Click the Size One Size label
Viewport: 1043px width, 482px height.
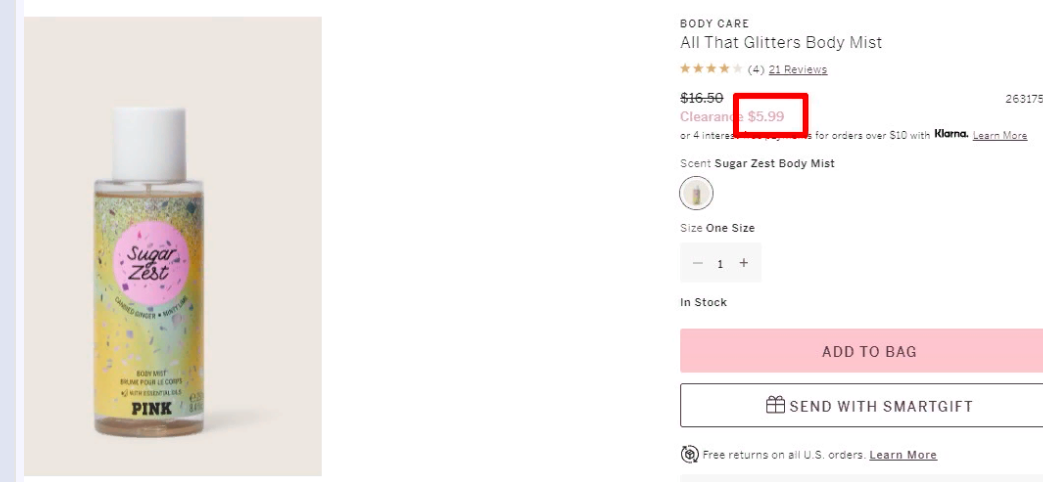click(x=717, y=228)
